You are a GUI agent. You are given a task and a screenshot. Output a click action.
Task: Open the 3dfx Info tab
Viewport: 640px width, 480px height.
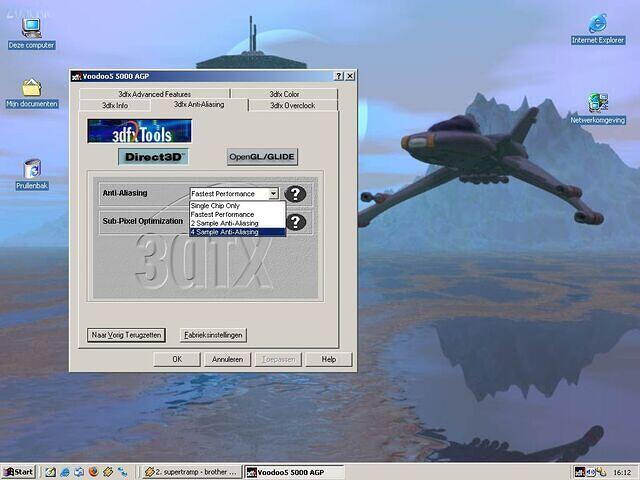pyautogui.click(x=115, y=105)
